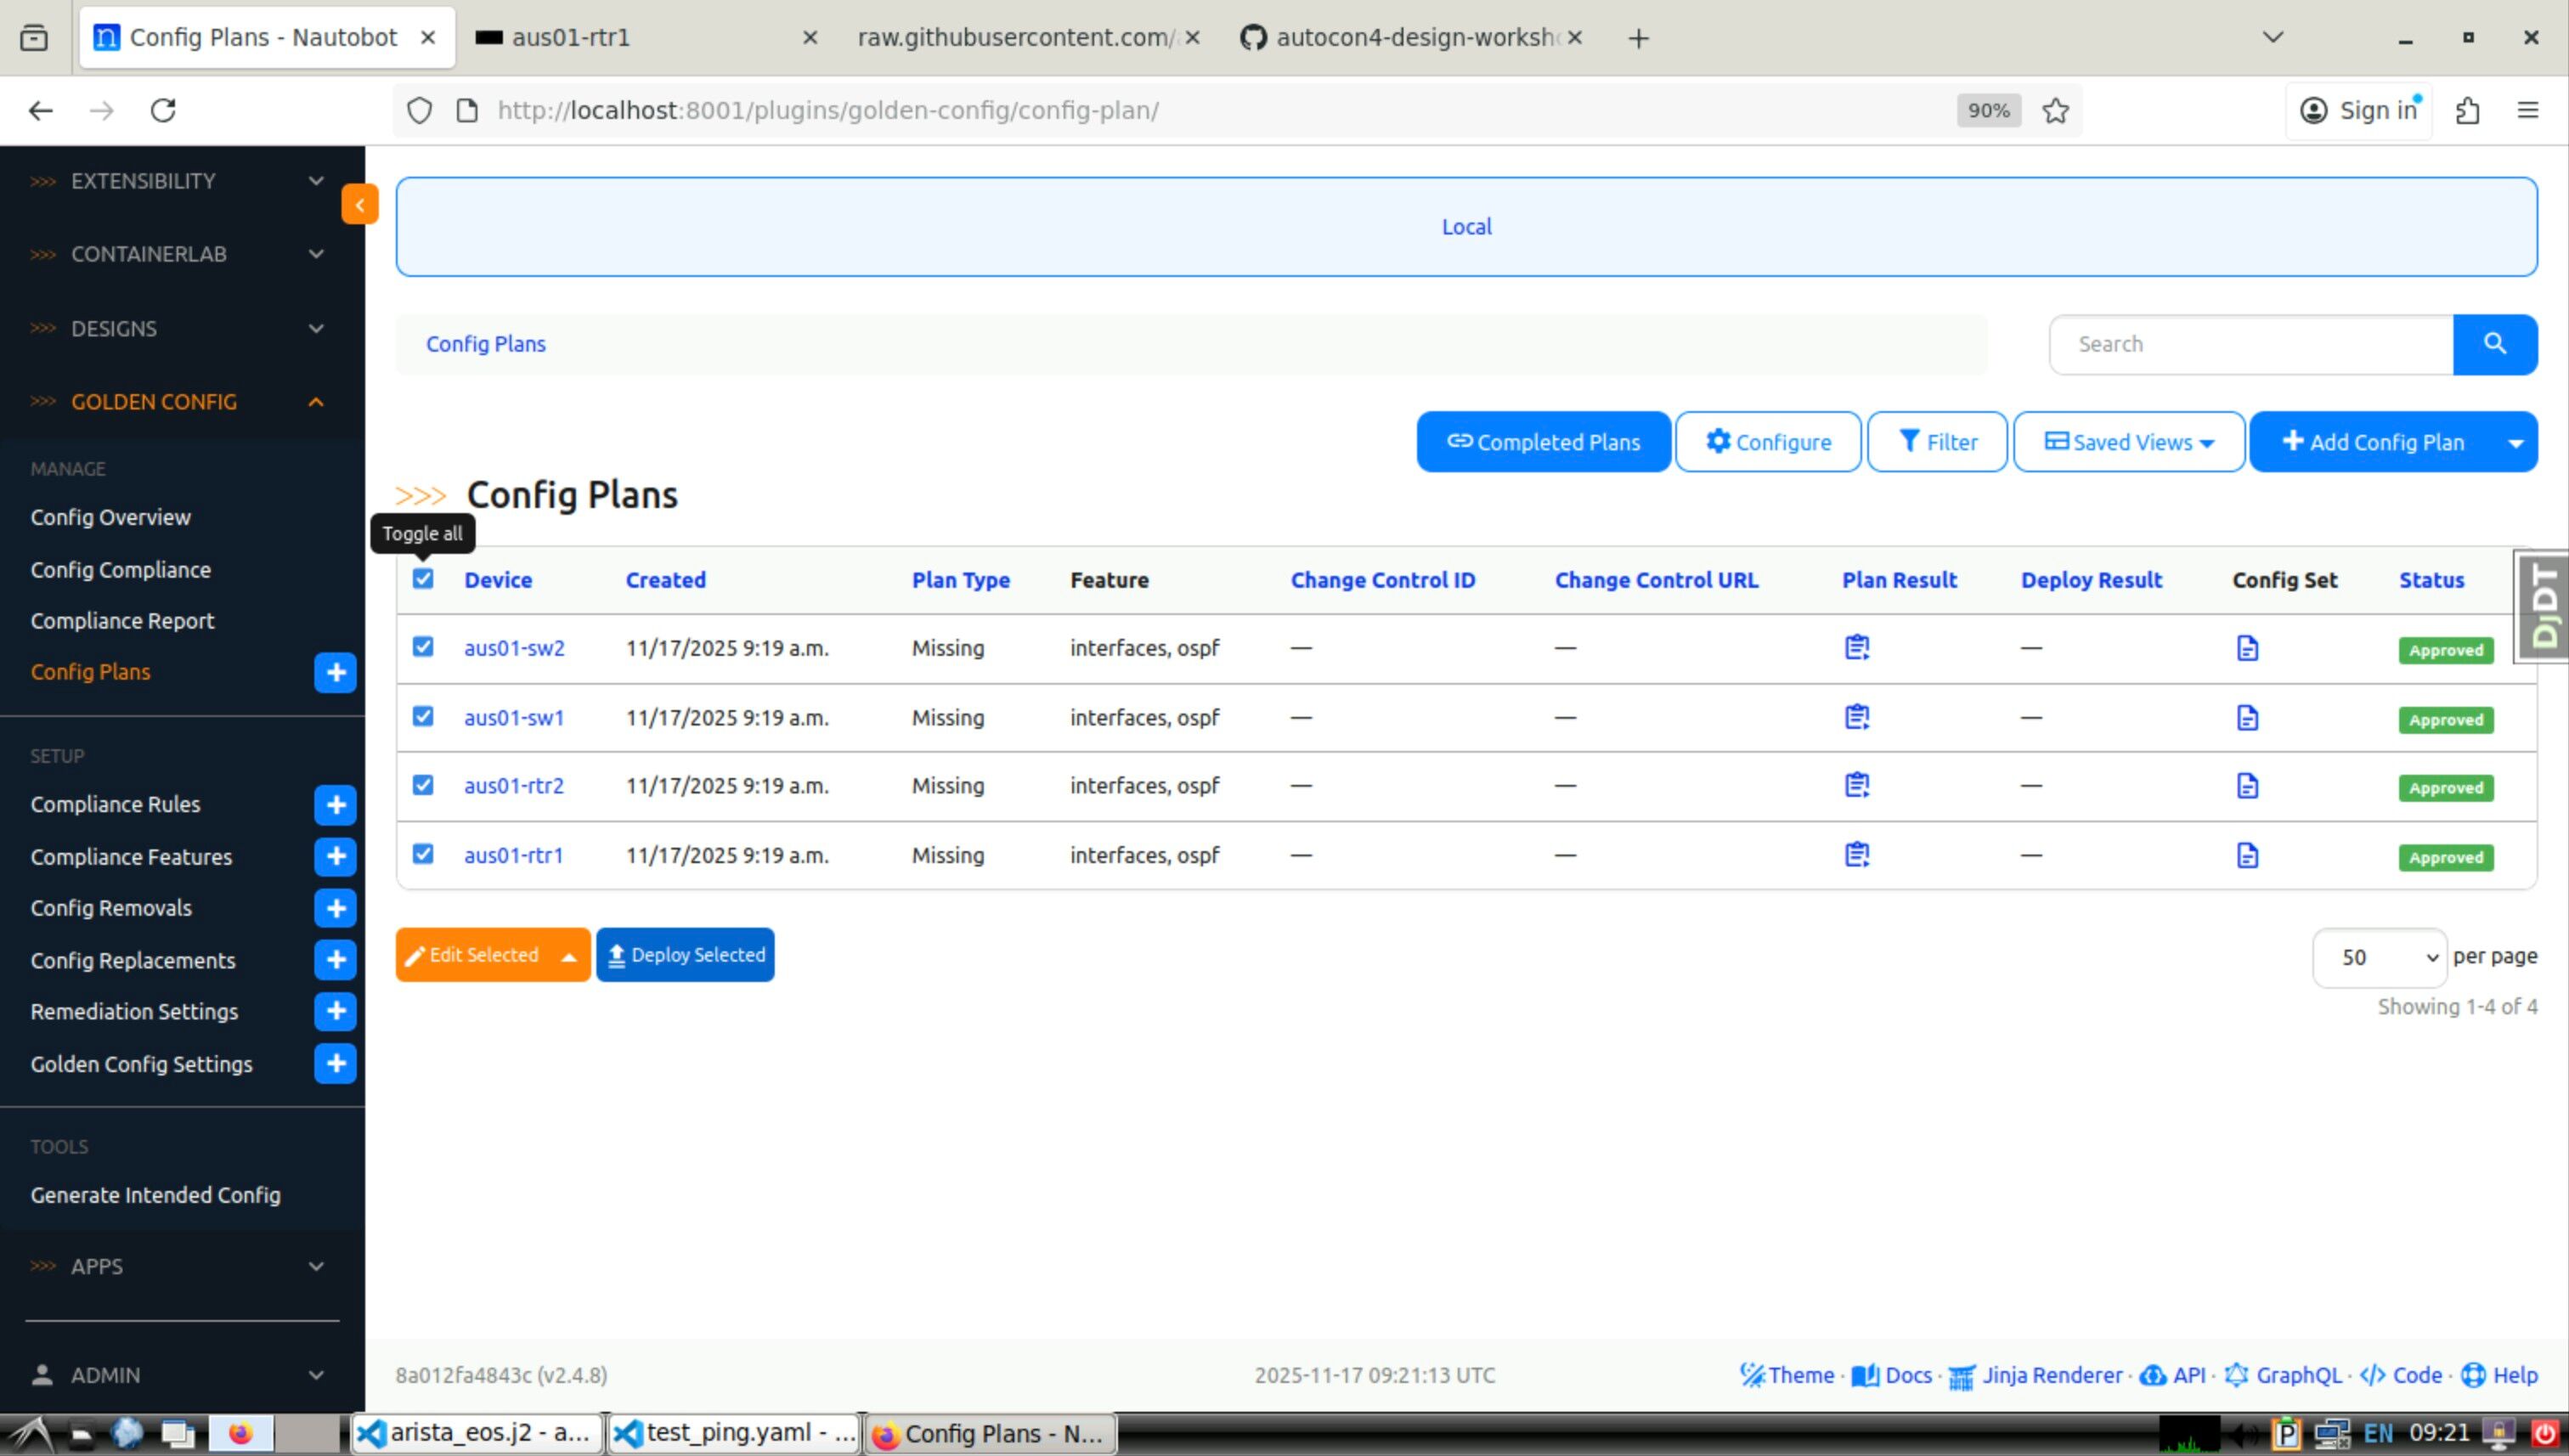This screenshot has height=1456, width=2569.
Task: Click into the Search input field
Action: (x=2250, y=344)
